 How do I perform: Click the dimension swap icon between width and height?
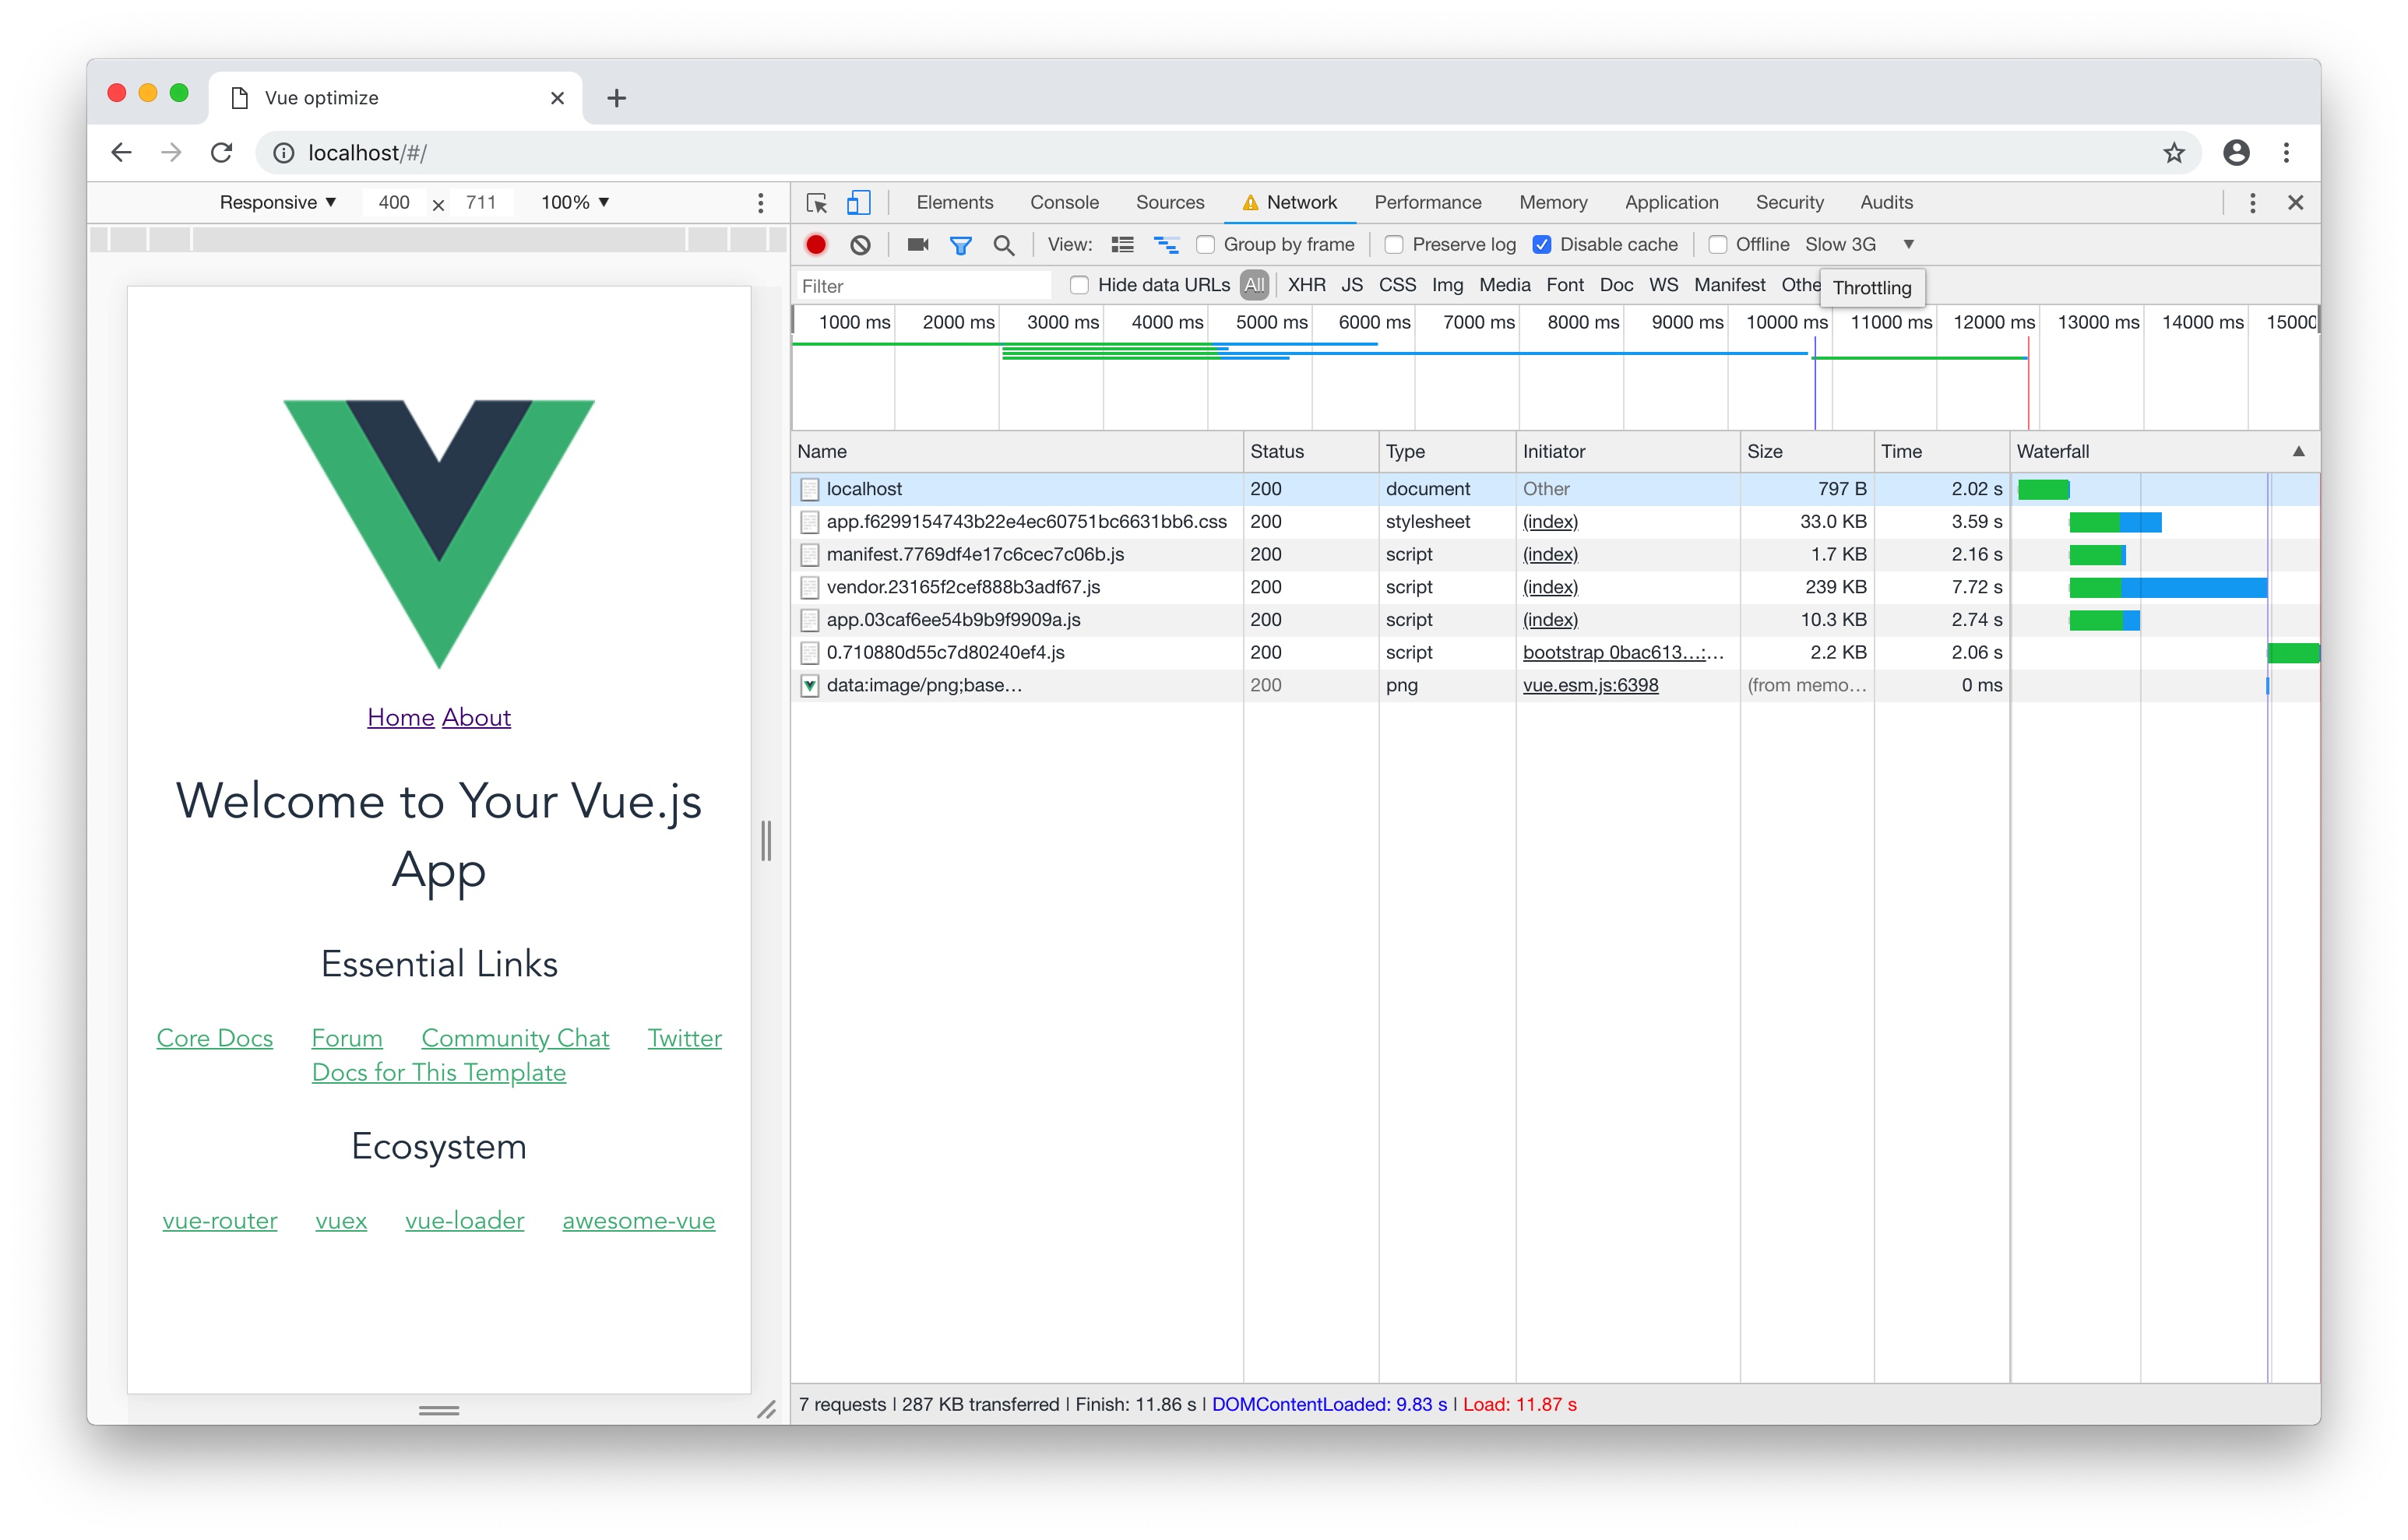click(x=438, y=205)
